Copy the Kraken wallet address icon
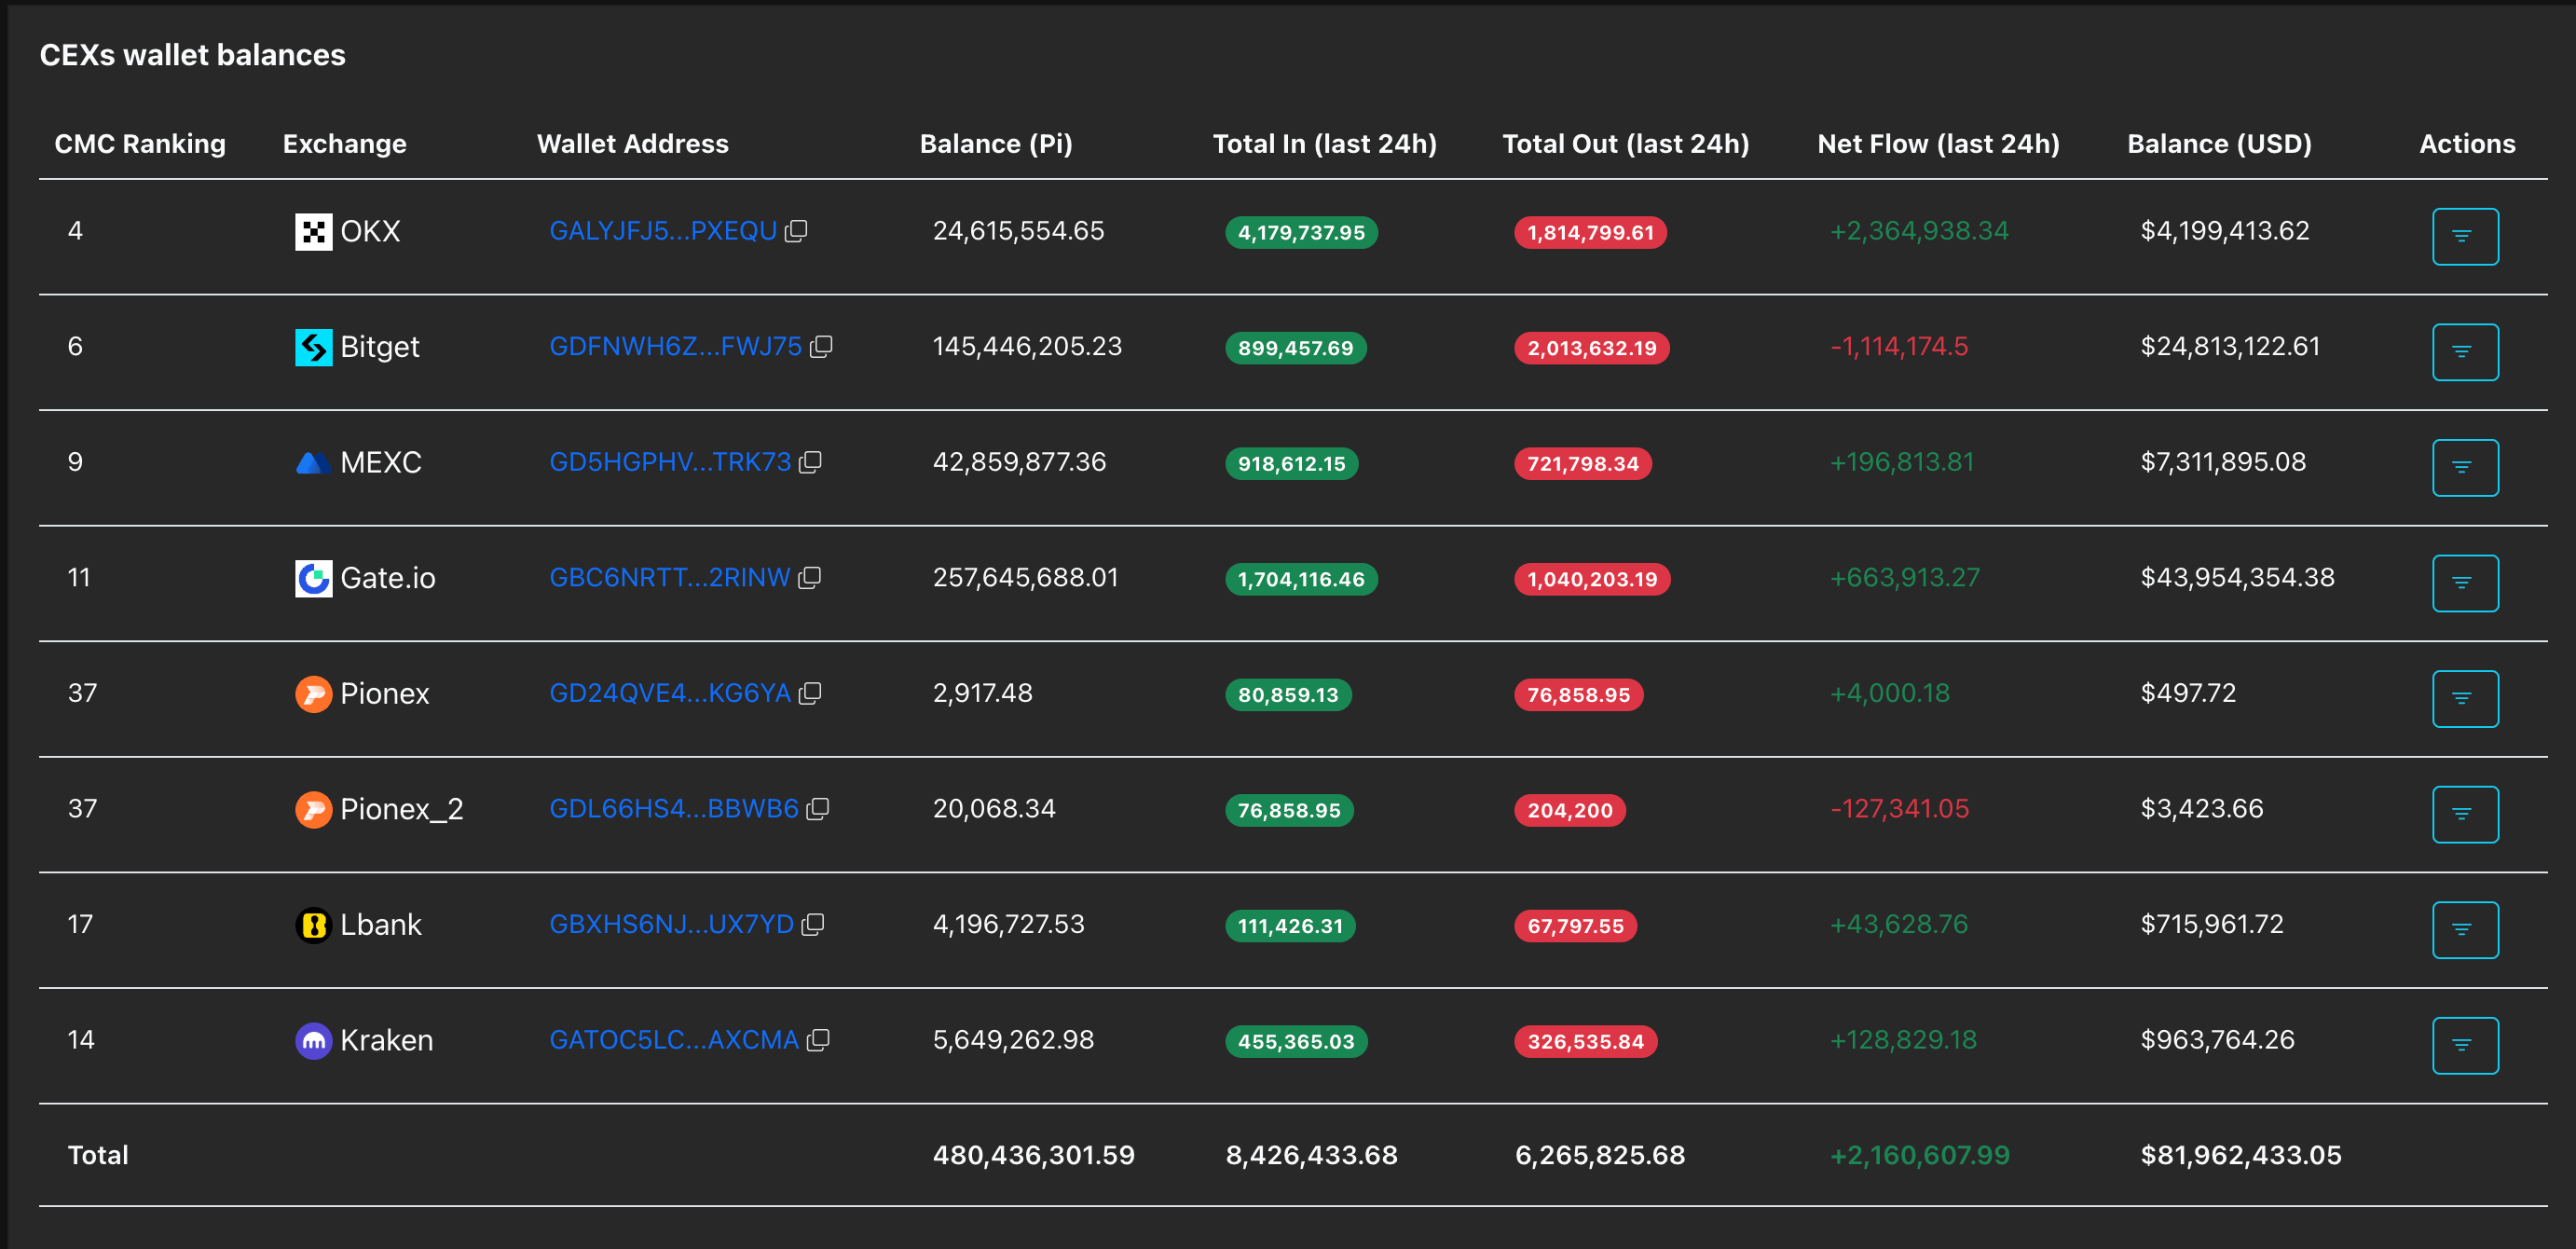The width and height of the screenshot is (2576, 1249). [x=818, y=1040]
